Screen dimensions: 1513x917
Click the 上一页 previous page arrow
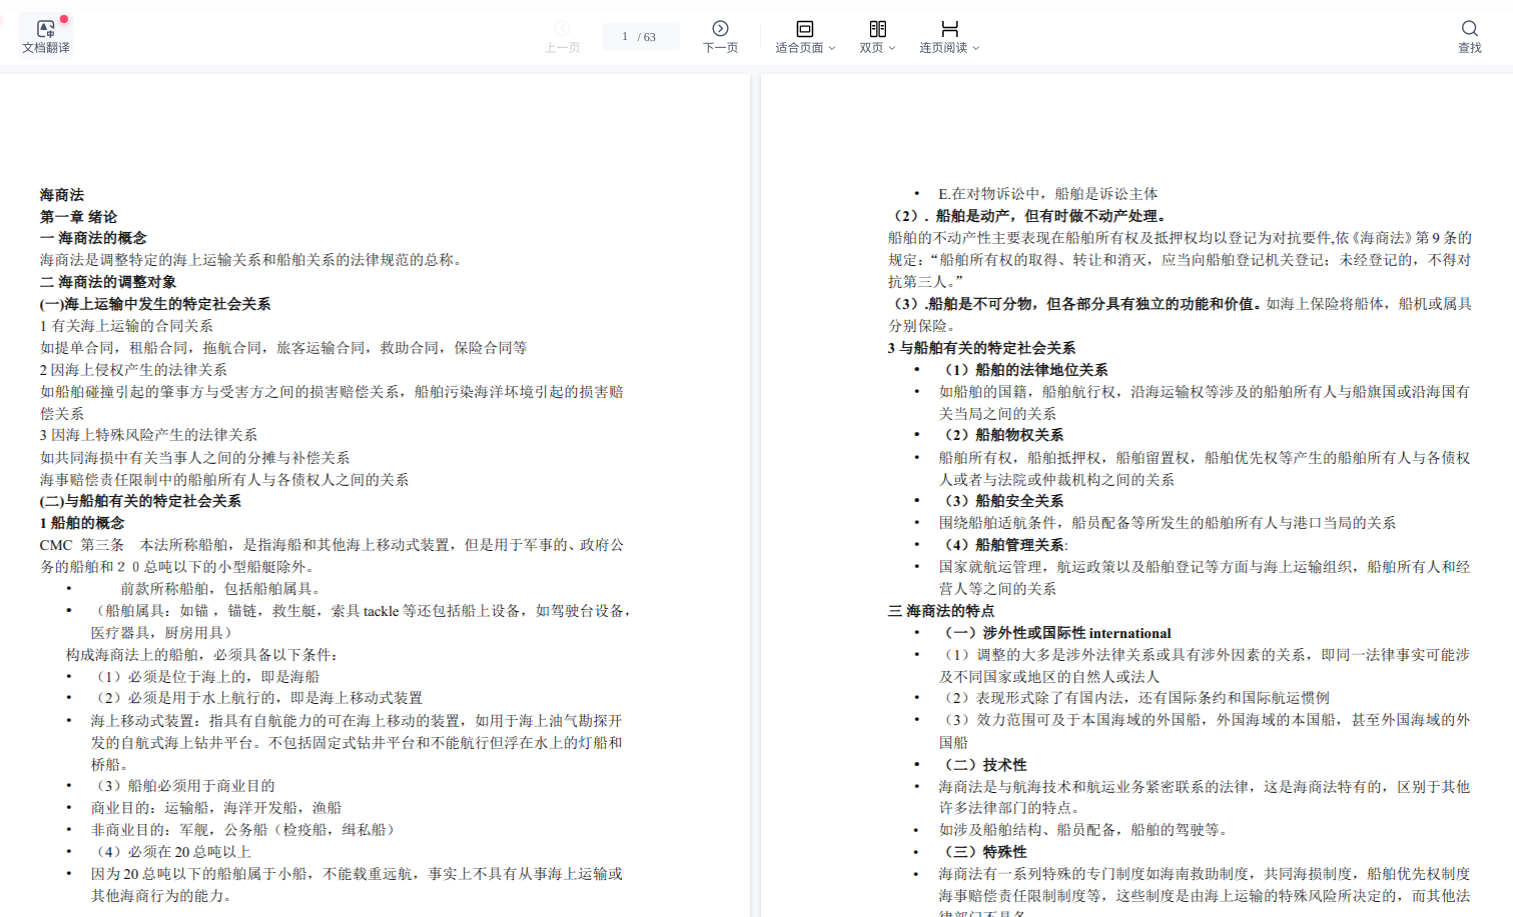tap(562, 29)
